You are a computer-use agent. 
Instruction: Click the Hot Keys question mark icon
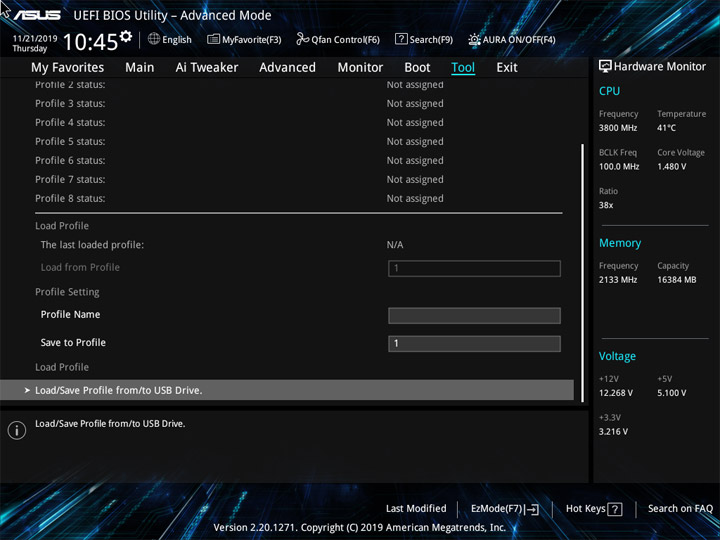[614, 509]
